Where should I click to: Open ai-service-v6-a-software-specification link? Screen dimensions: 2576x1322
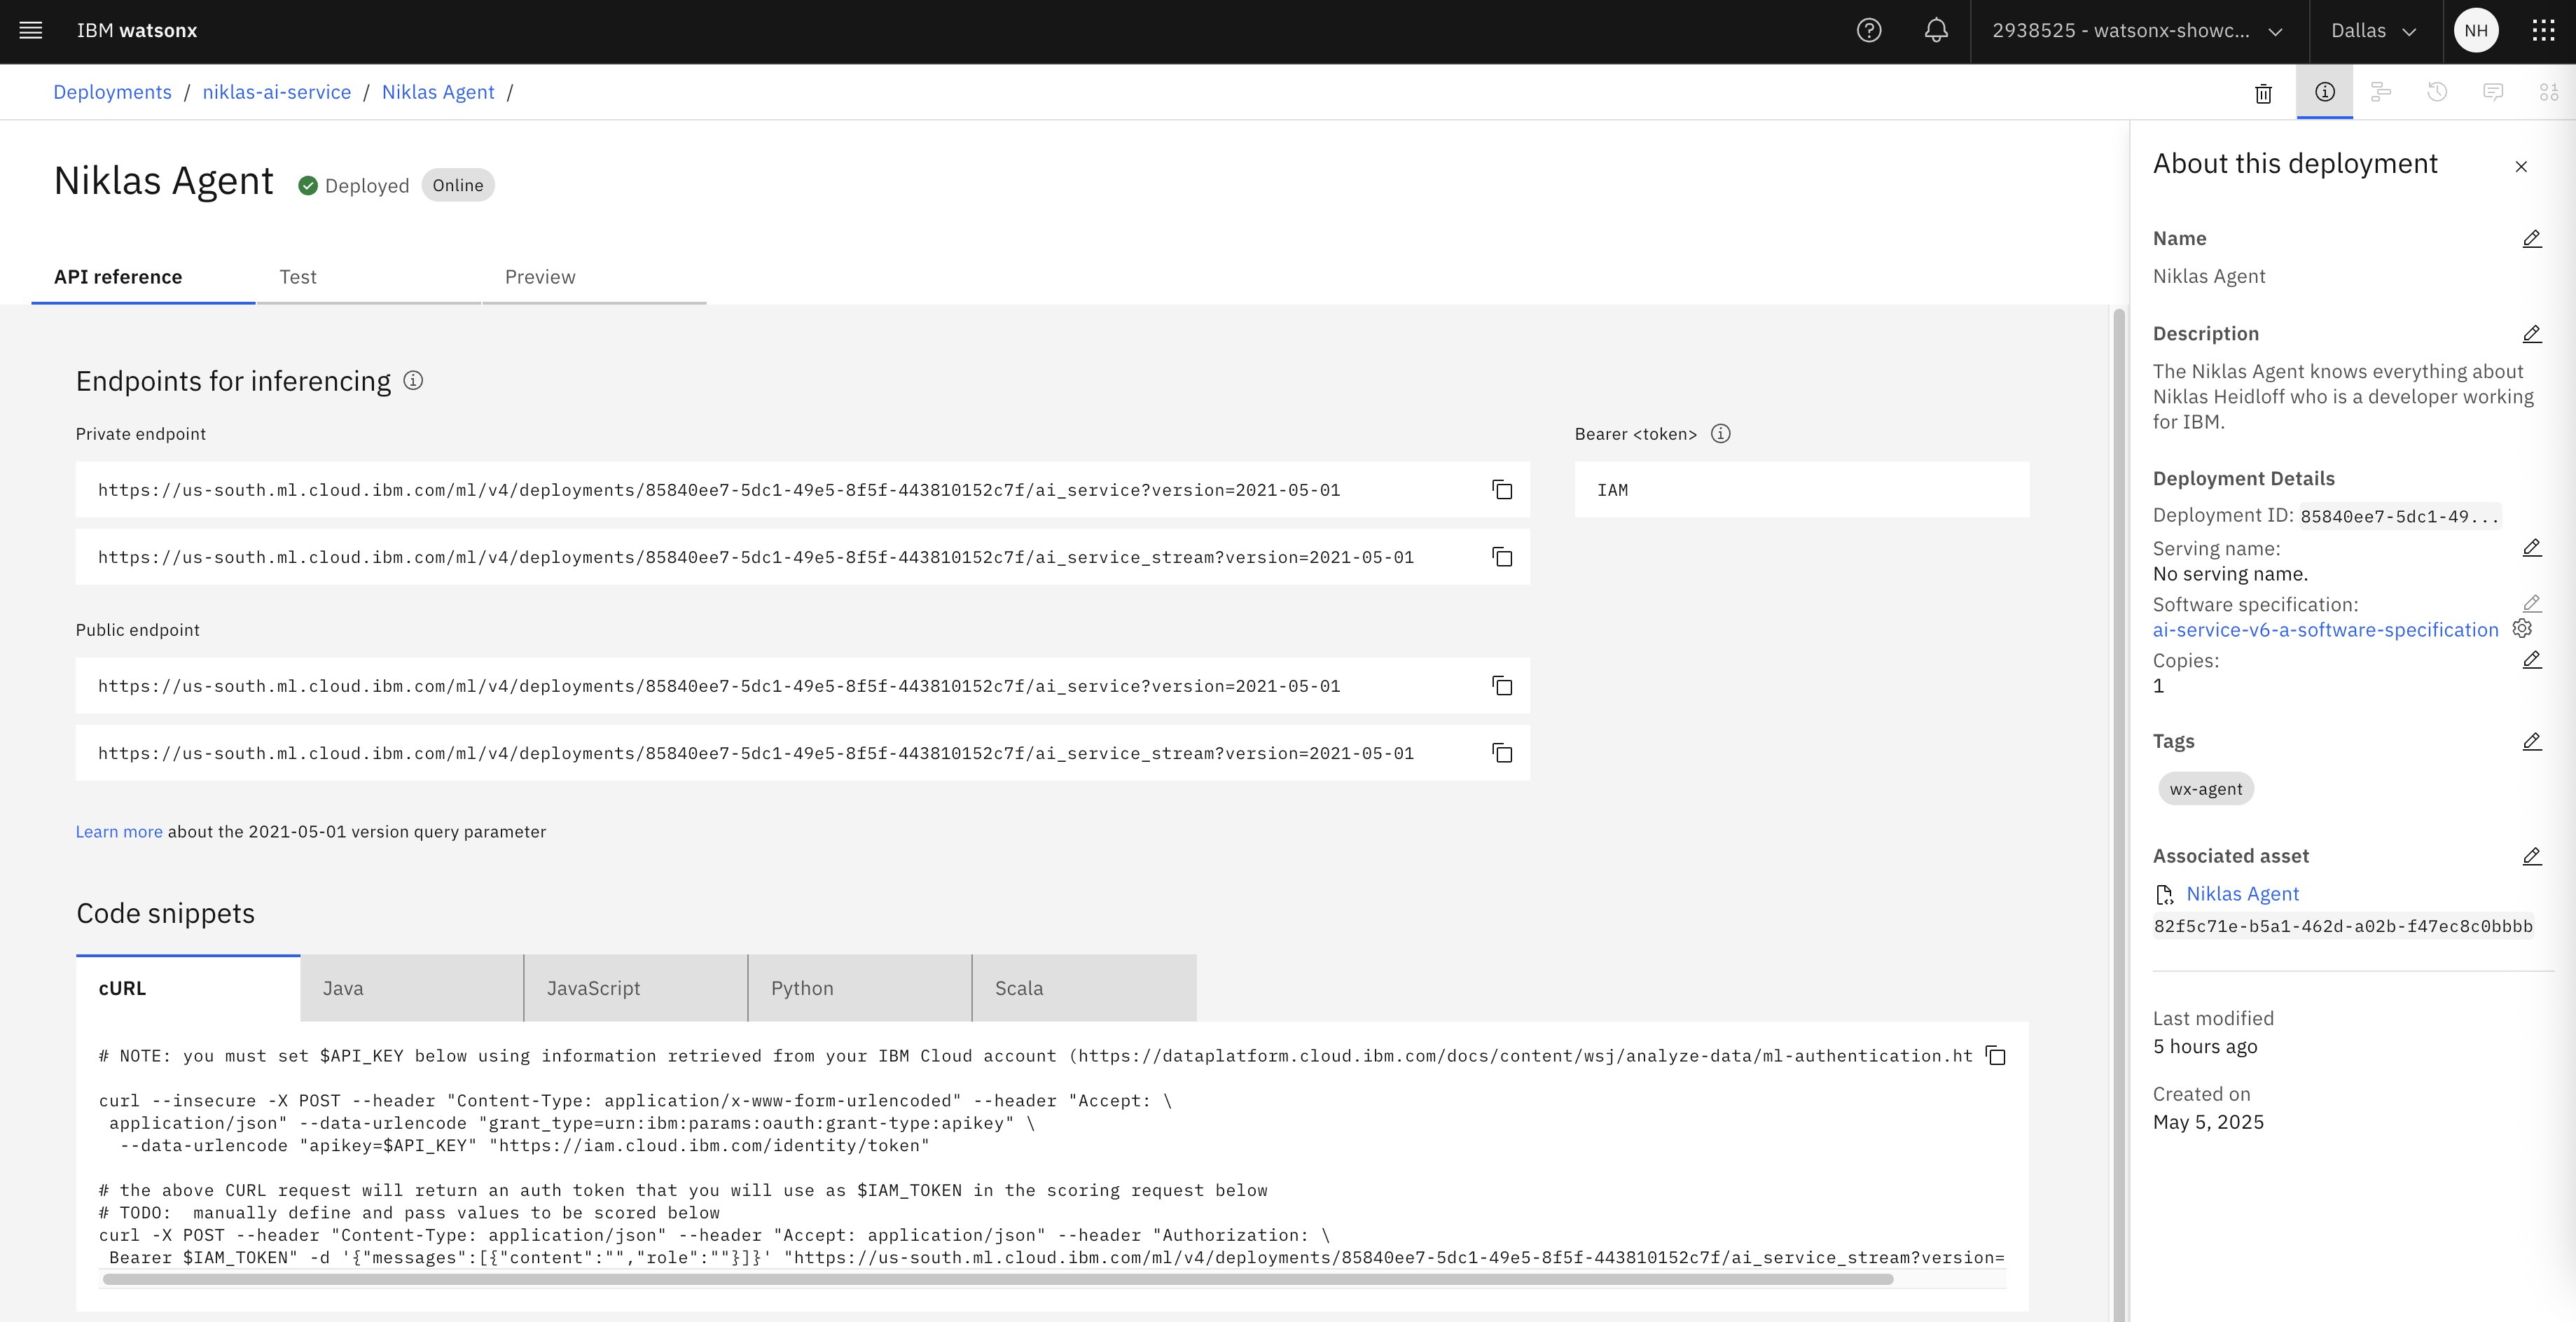tap(2325, 630)
